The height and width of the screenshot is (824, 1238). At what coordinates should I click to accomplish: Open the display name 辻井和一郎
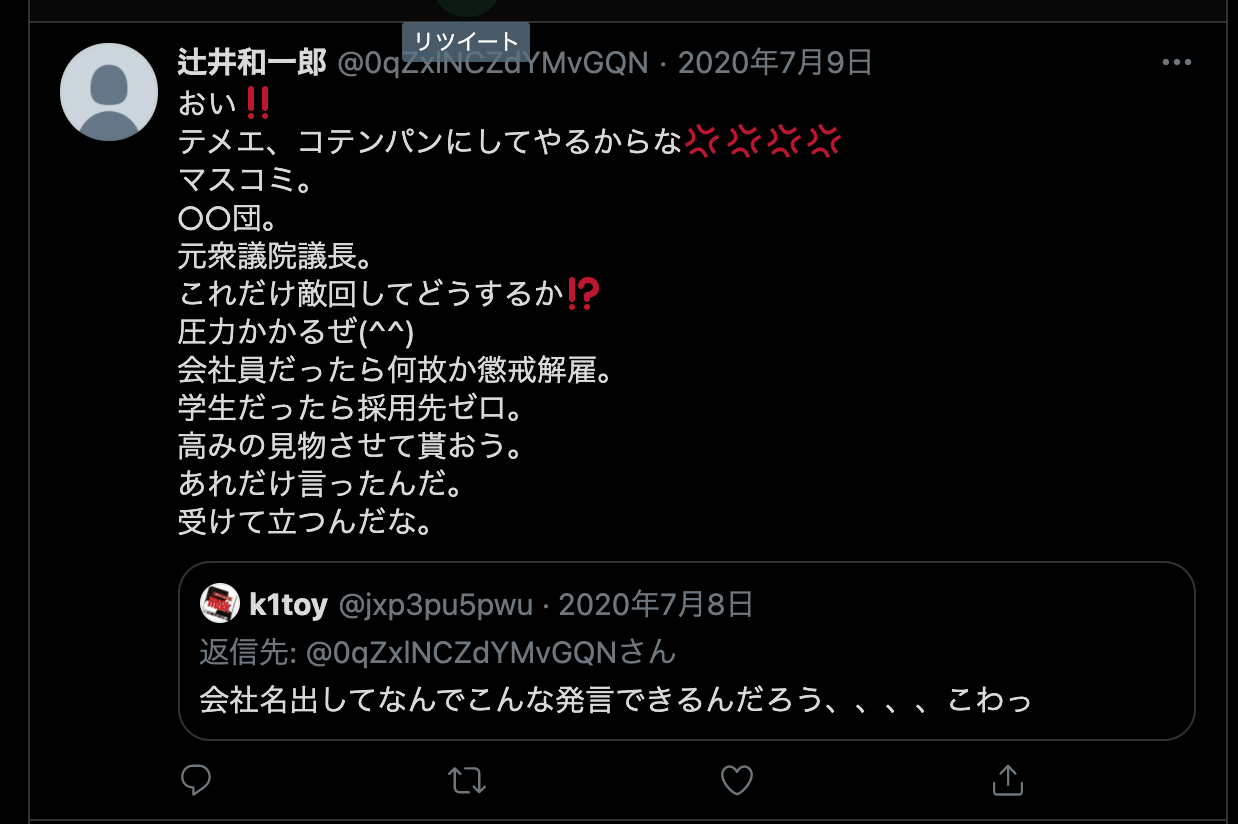[252, 63]
